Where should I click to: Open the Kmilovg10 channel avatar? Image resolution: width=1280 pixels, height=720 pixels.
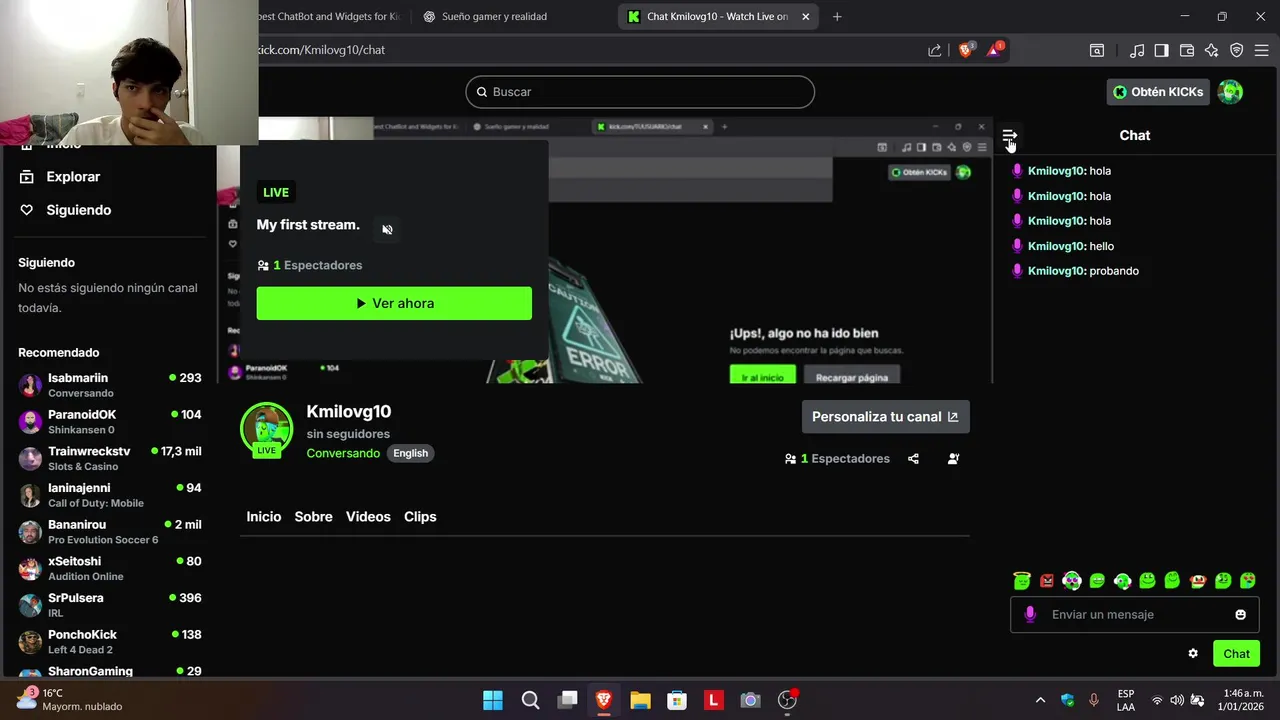[x=266, y=428]
